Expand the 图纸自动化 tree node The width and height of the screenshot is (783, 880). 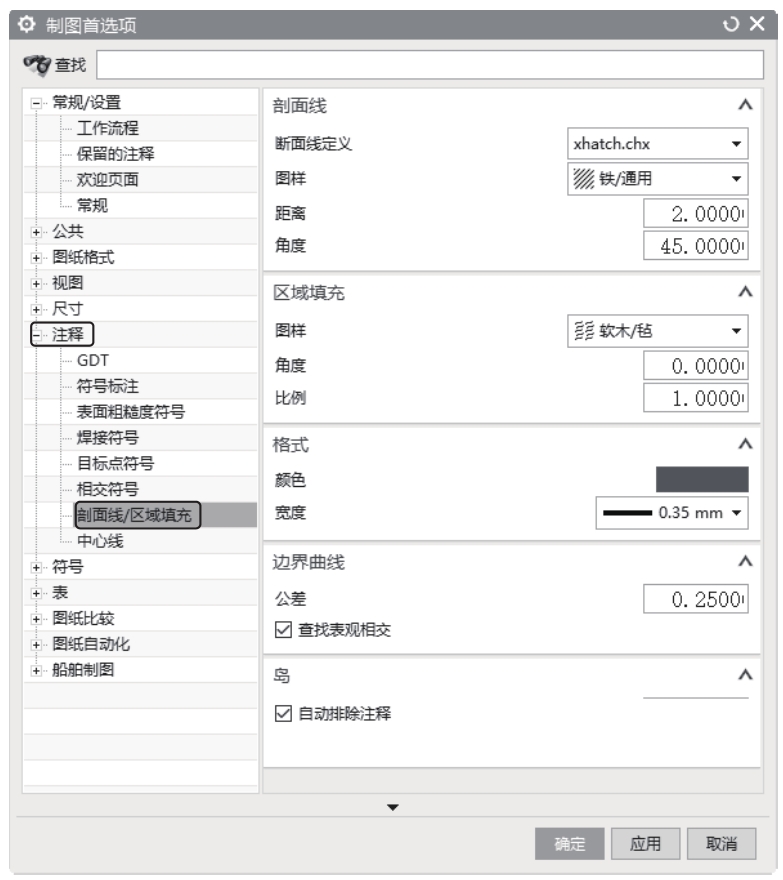tap(36, 645)
